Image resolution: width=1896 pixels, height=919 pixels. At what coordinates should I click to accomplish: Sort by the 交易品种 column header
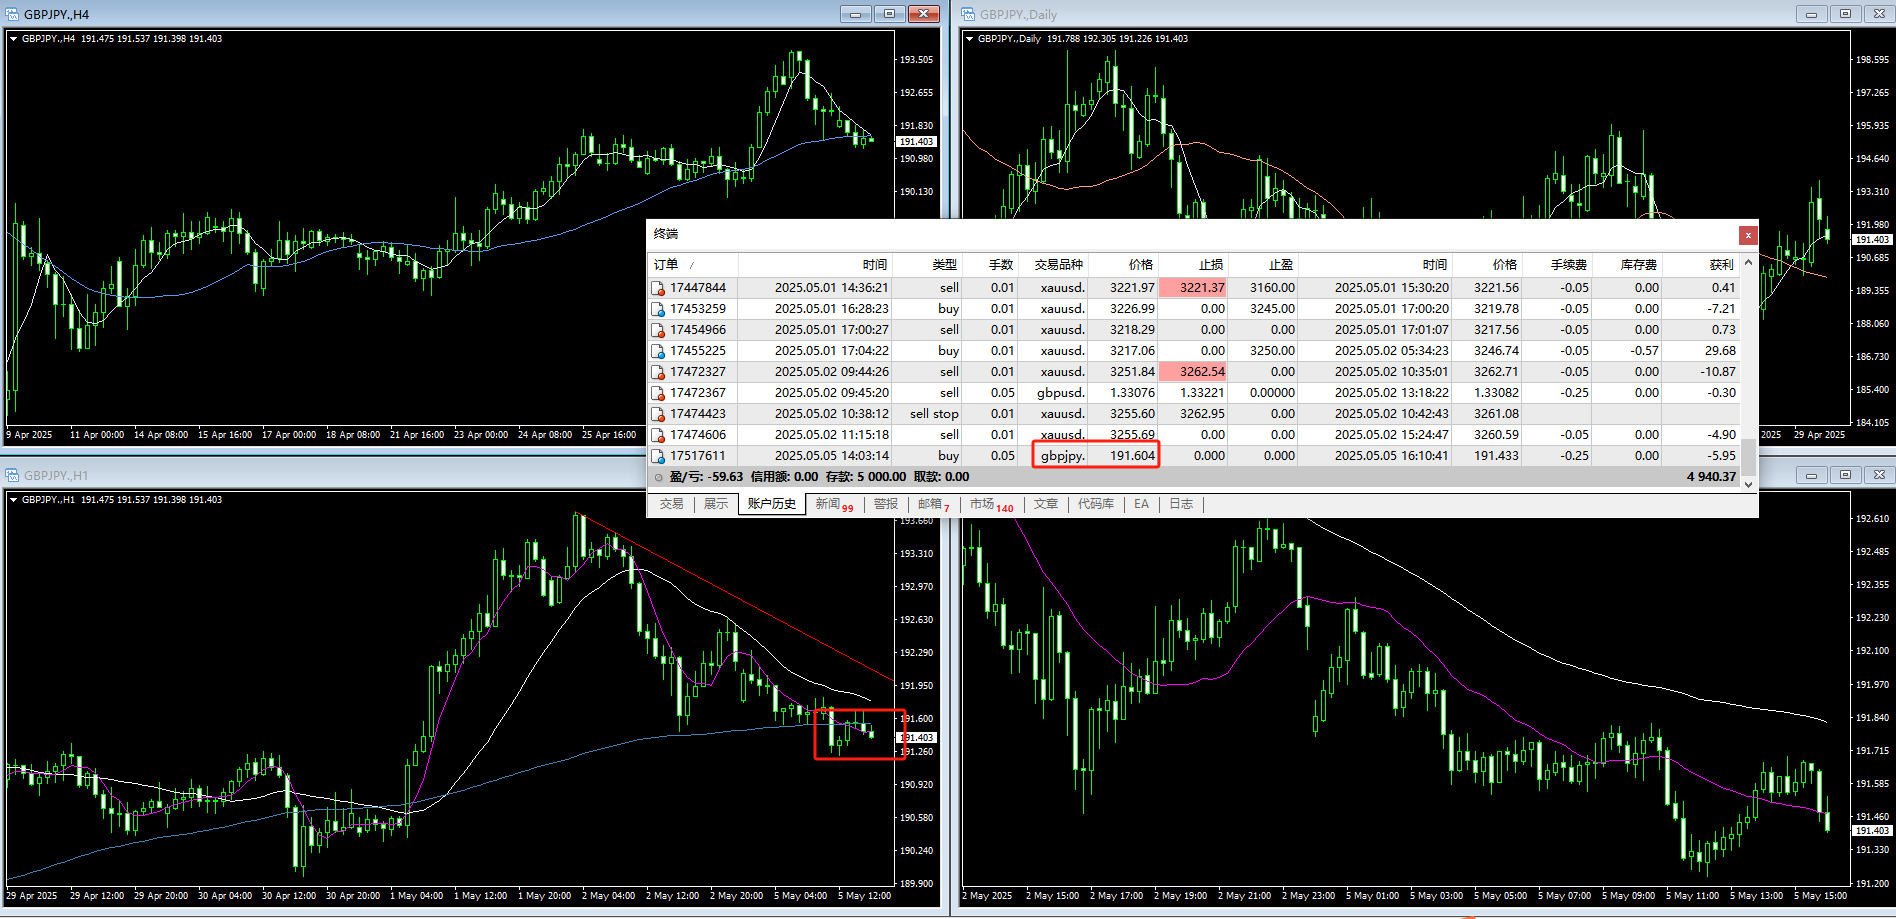1058,265
